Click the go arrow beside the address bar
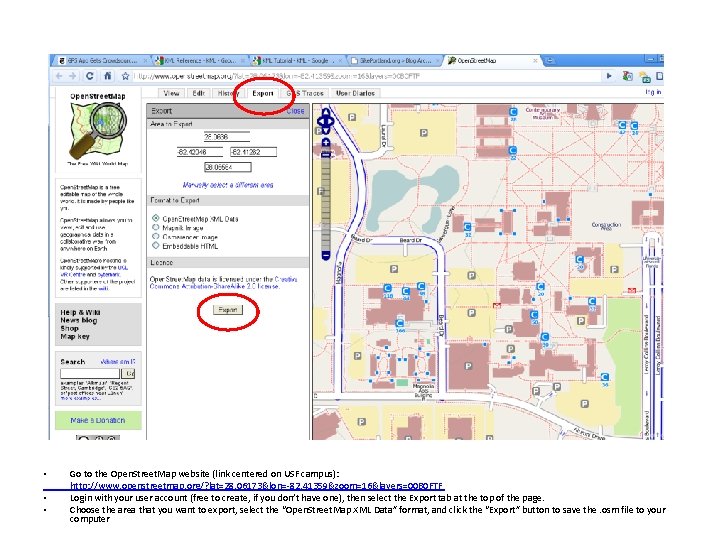 click(x=609, y=76)
